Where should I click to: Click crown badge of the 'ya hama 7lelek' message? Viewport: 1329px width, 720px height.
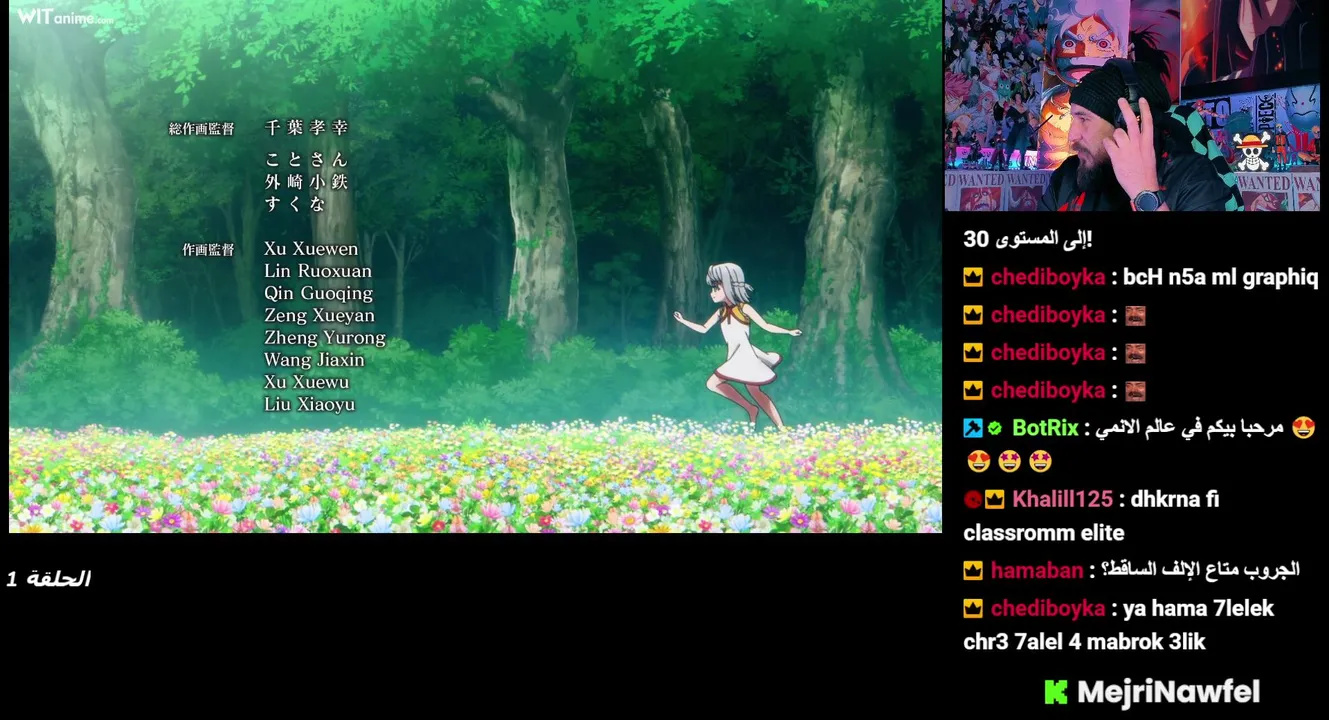pyautogui.click(x=973, y=608)
